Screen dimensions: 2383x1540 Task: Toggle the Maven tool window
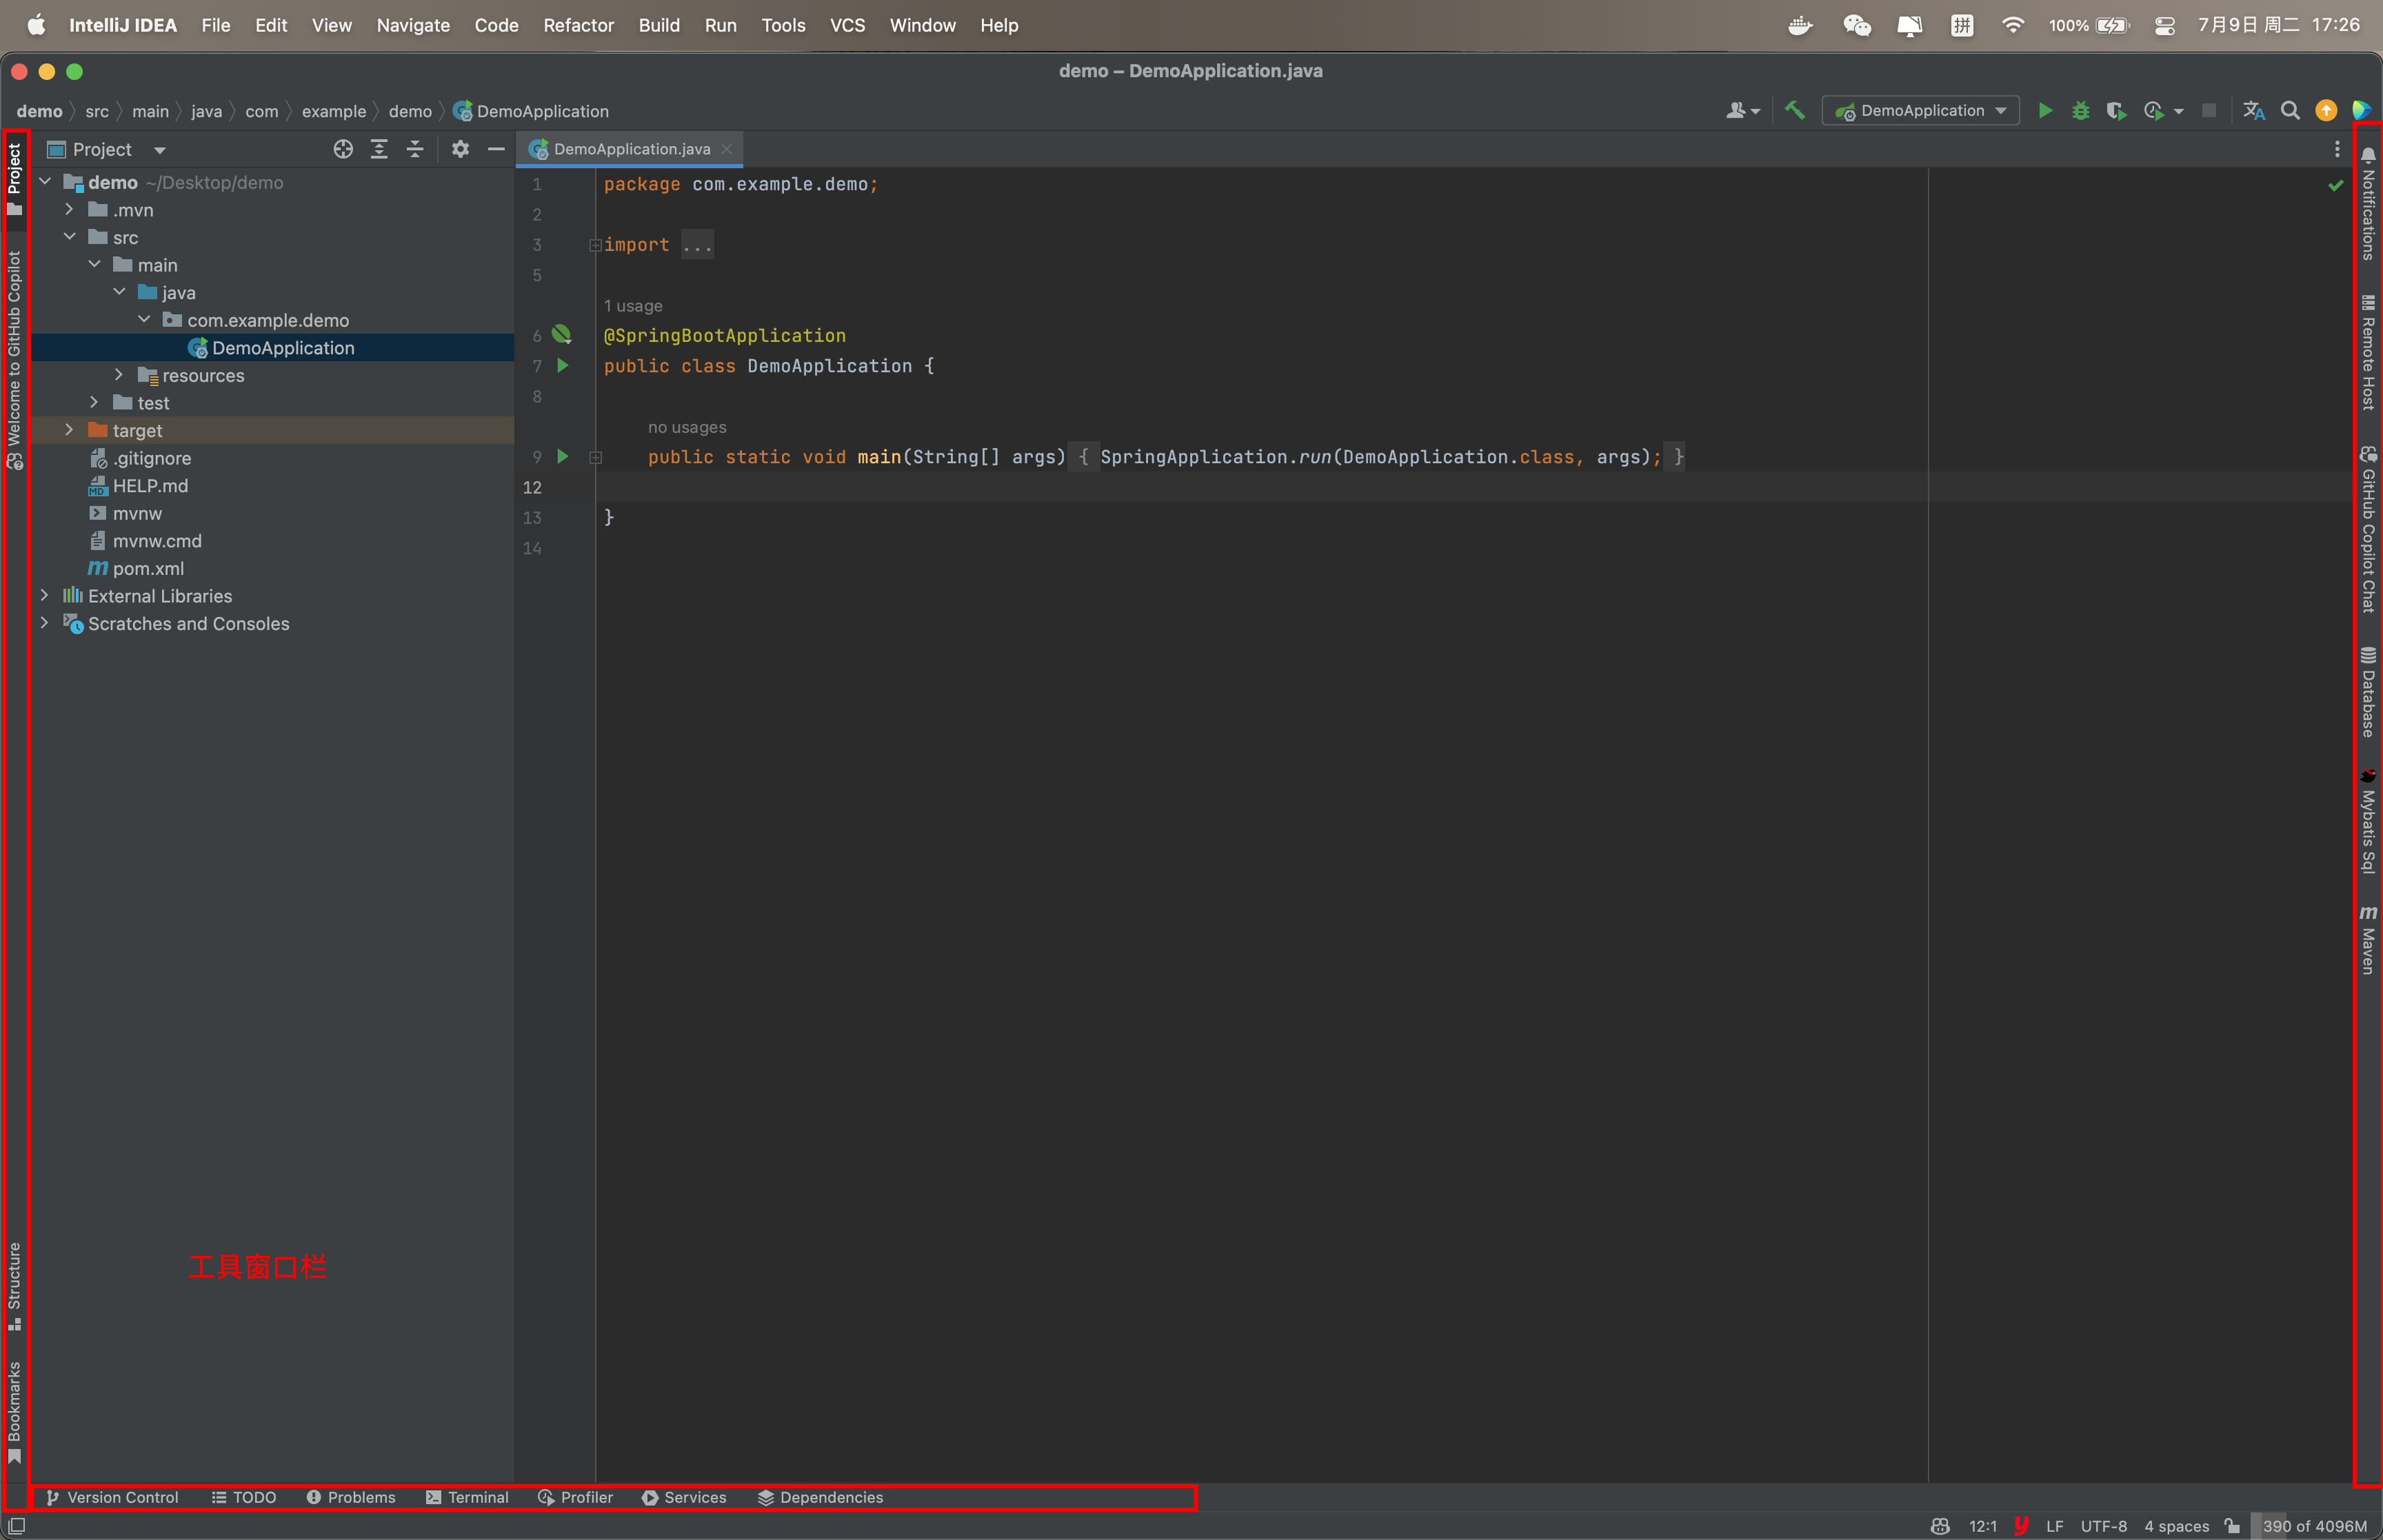click(2367, 940)
